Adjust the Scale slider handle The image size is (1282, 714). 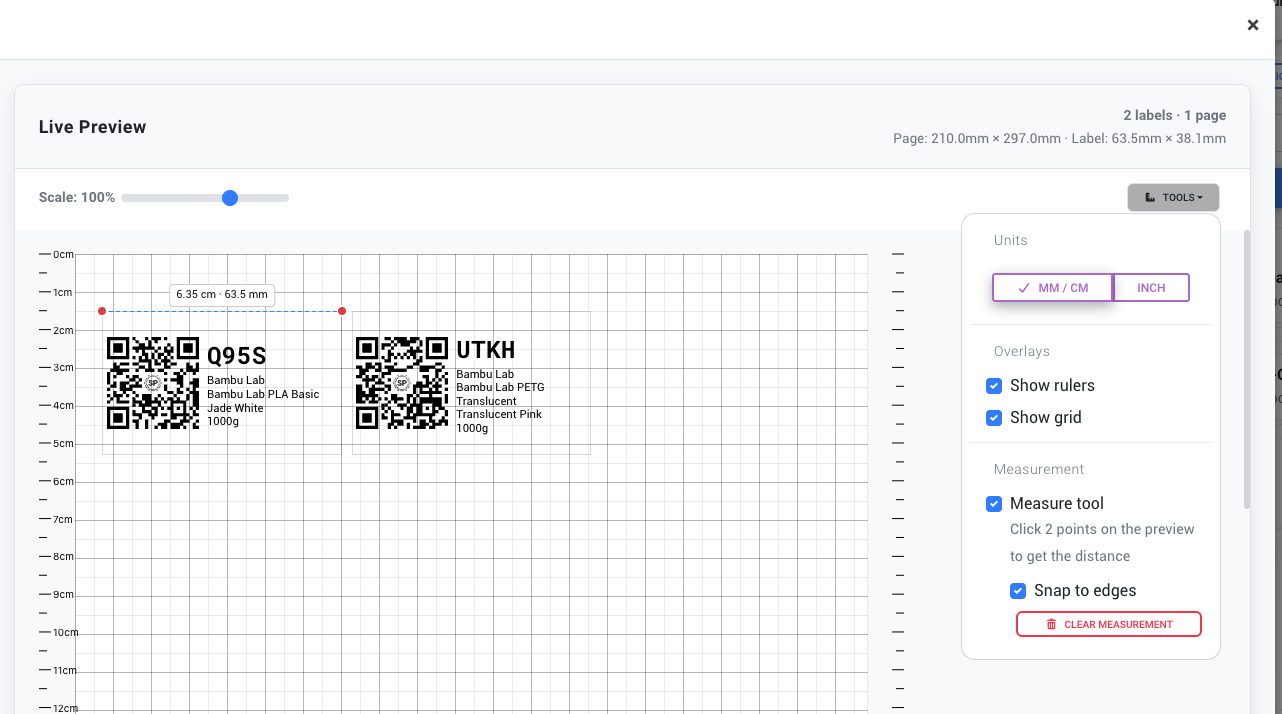coord(230,198)
